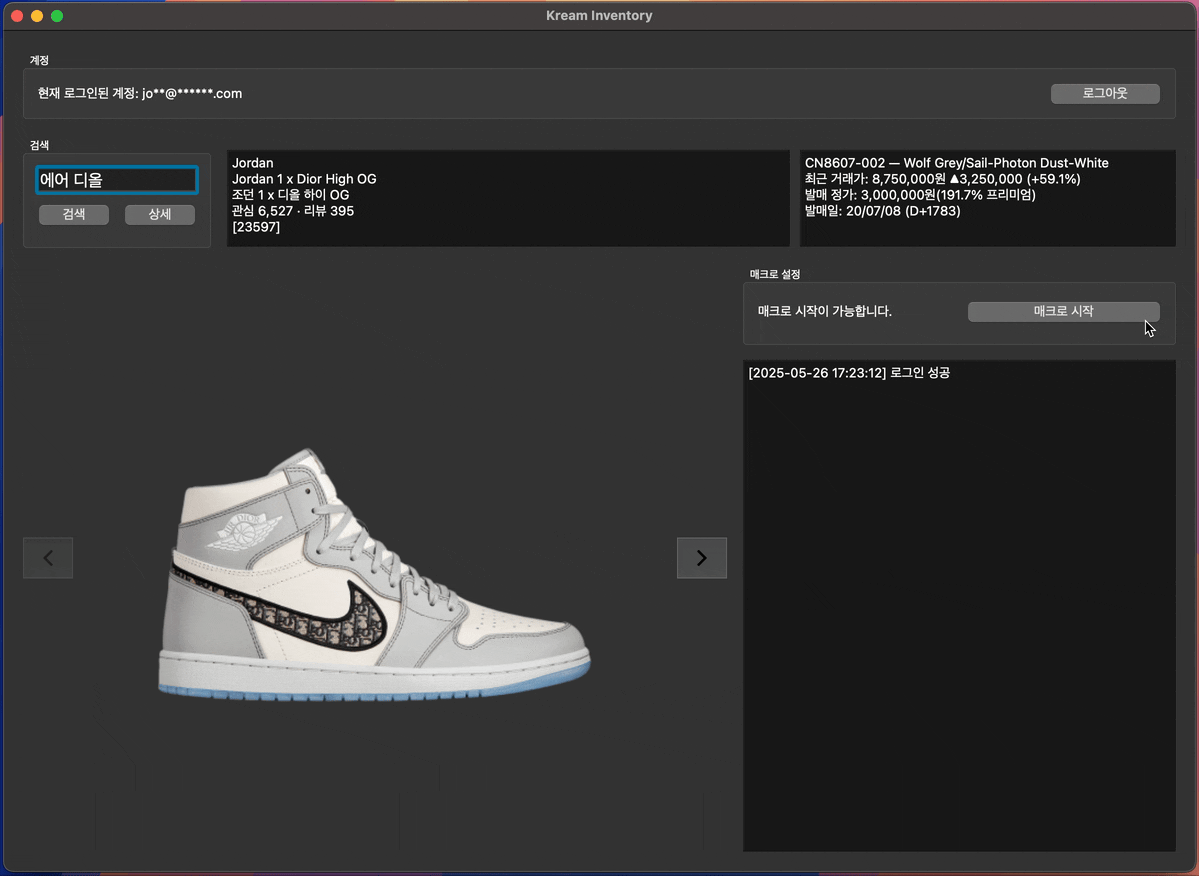Viewport: 1199px width, 876px height.
Task: Click the logged-in account email text
Action: coord(140,93)
